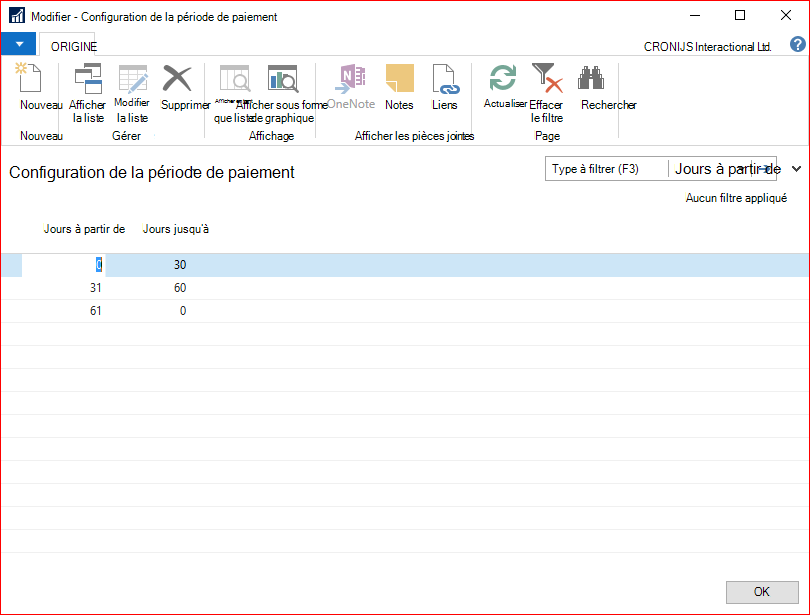Viewport: 810px width, 615px height.
Task: Refresh page with Actualiser icon
Action: [x=503, y=77]
